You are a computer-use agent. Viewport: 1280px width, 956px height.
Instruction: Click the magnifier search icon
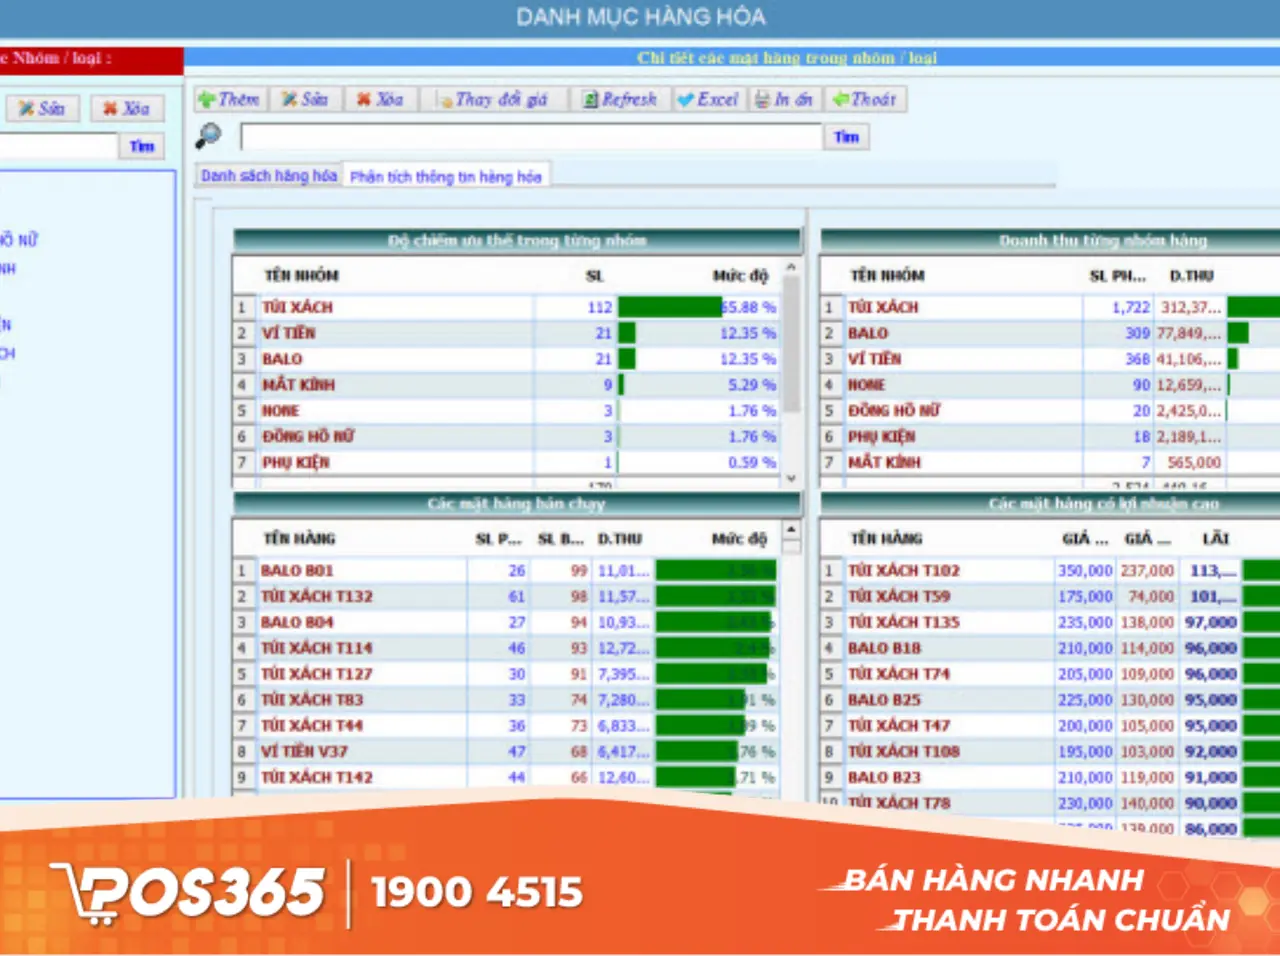pyautogui.click(x=208, y=134)
